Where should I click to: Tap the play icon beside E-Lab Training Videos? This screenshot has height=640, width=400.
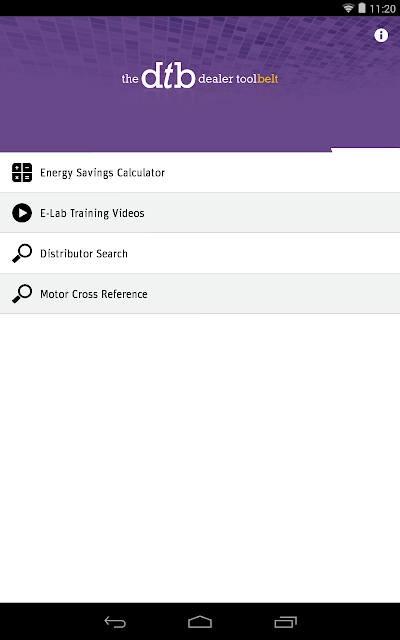[22, 213]
